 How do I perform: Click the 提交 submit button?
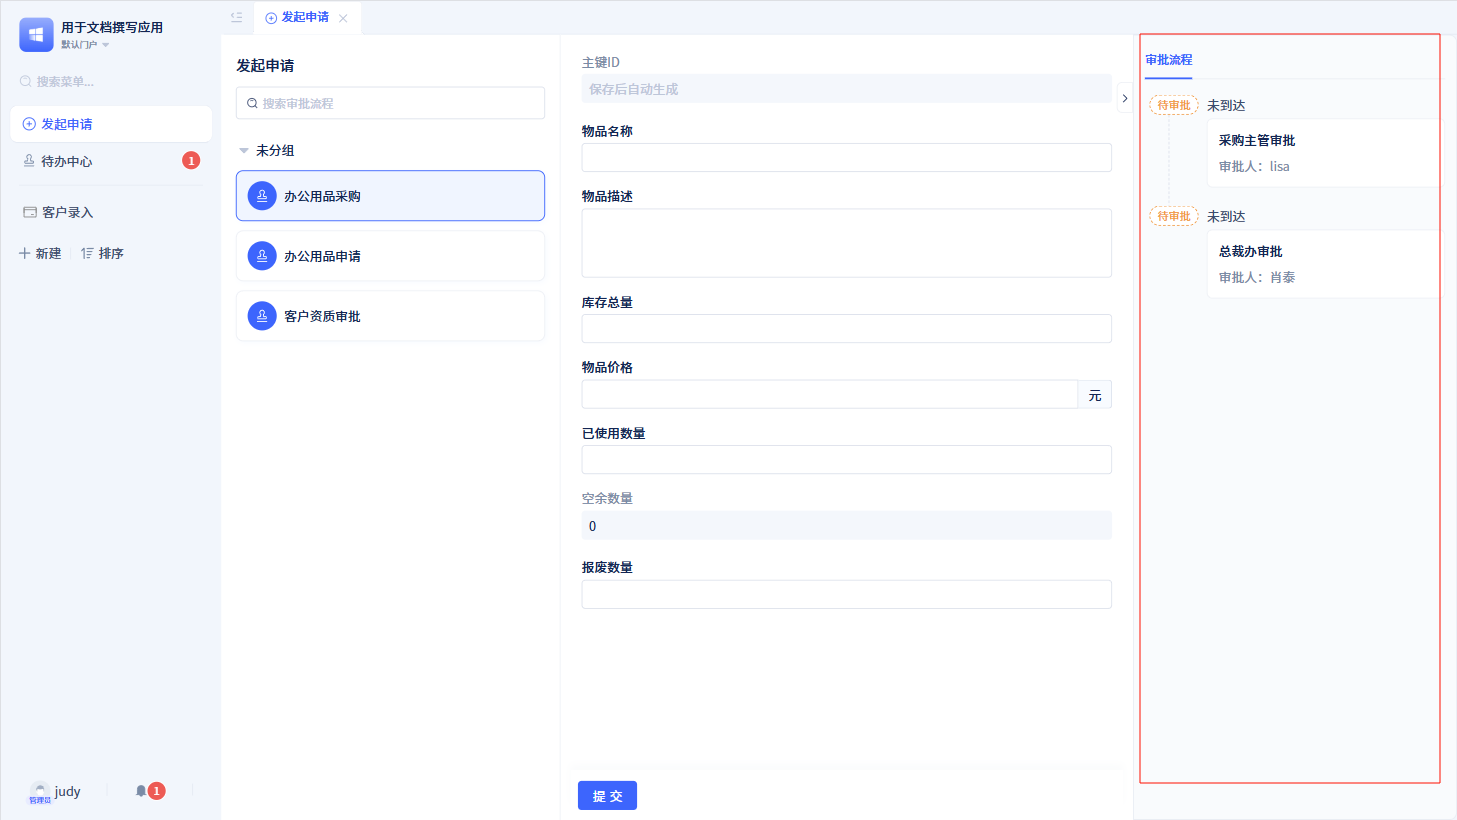(x=607, y=796)
